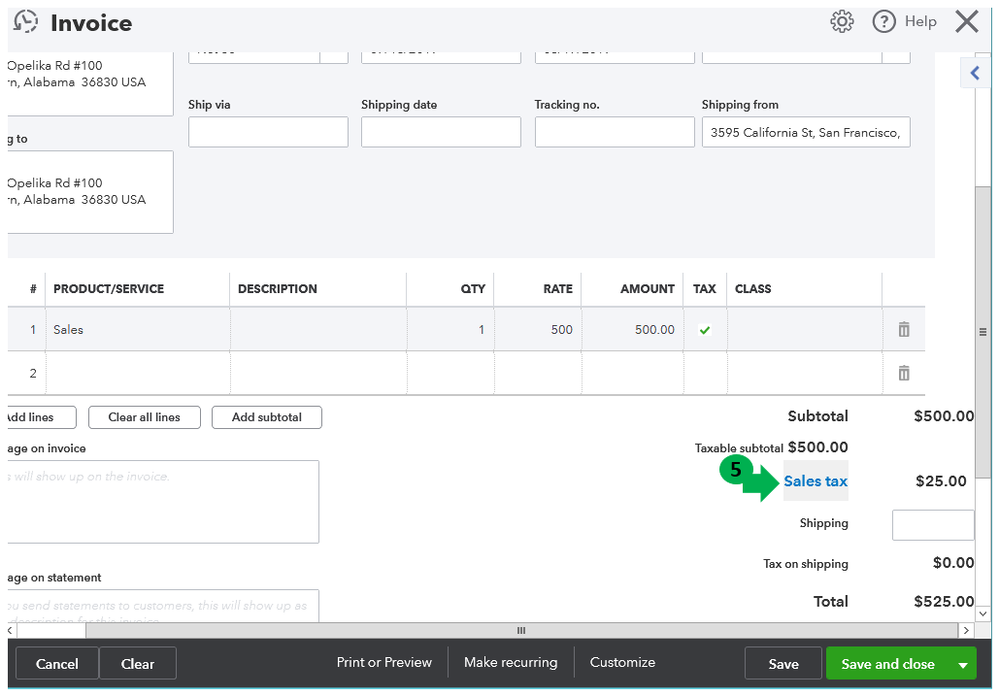Select the Sales product cell in line 1
Viewport: 999px width, 693px height.
pyautogui.click(x=138, y=329)
